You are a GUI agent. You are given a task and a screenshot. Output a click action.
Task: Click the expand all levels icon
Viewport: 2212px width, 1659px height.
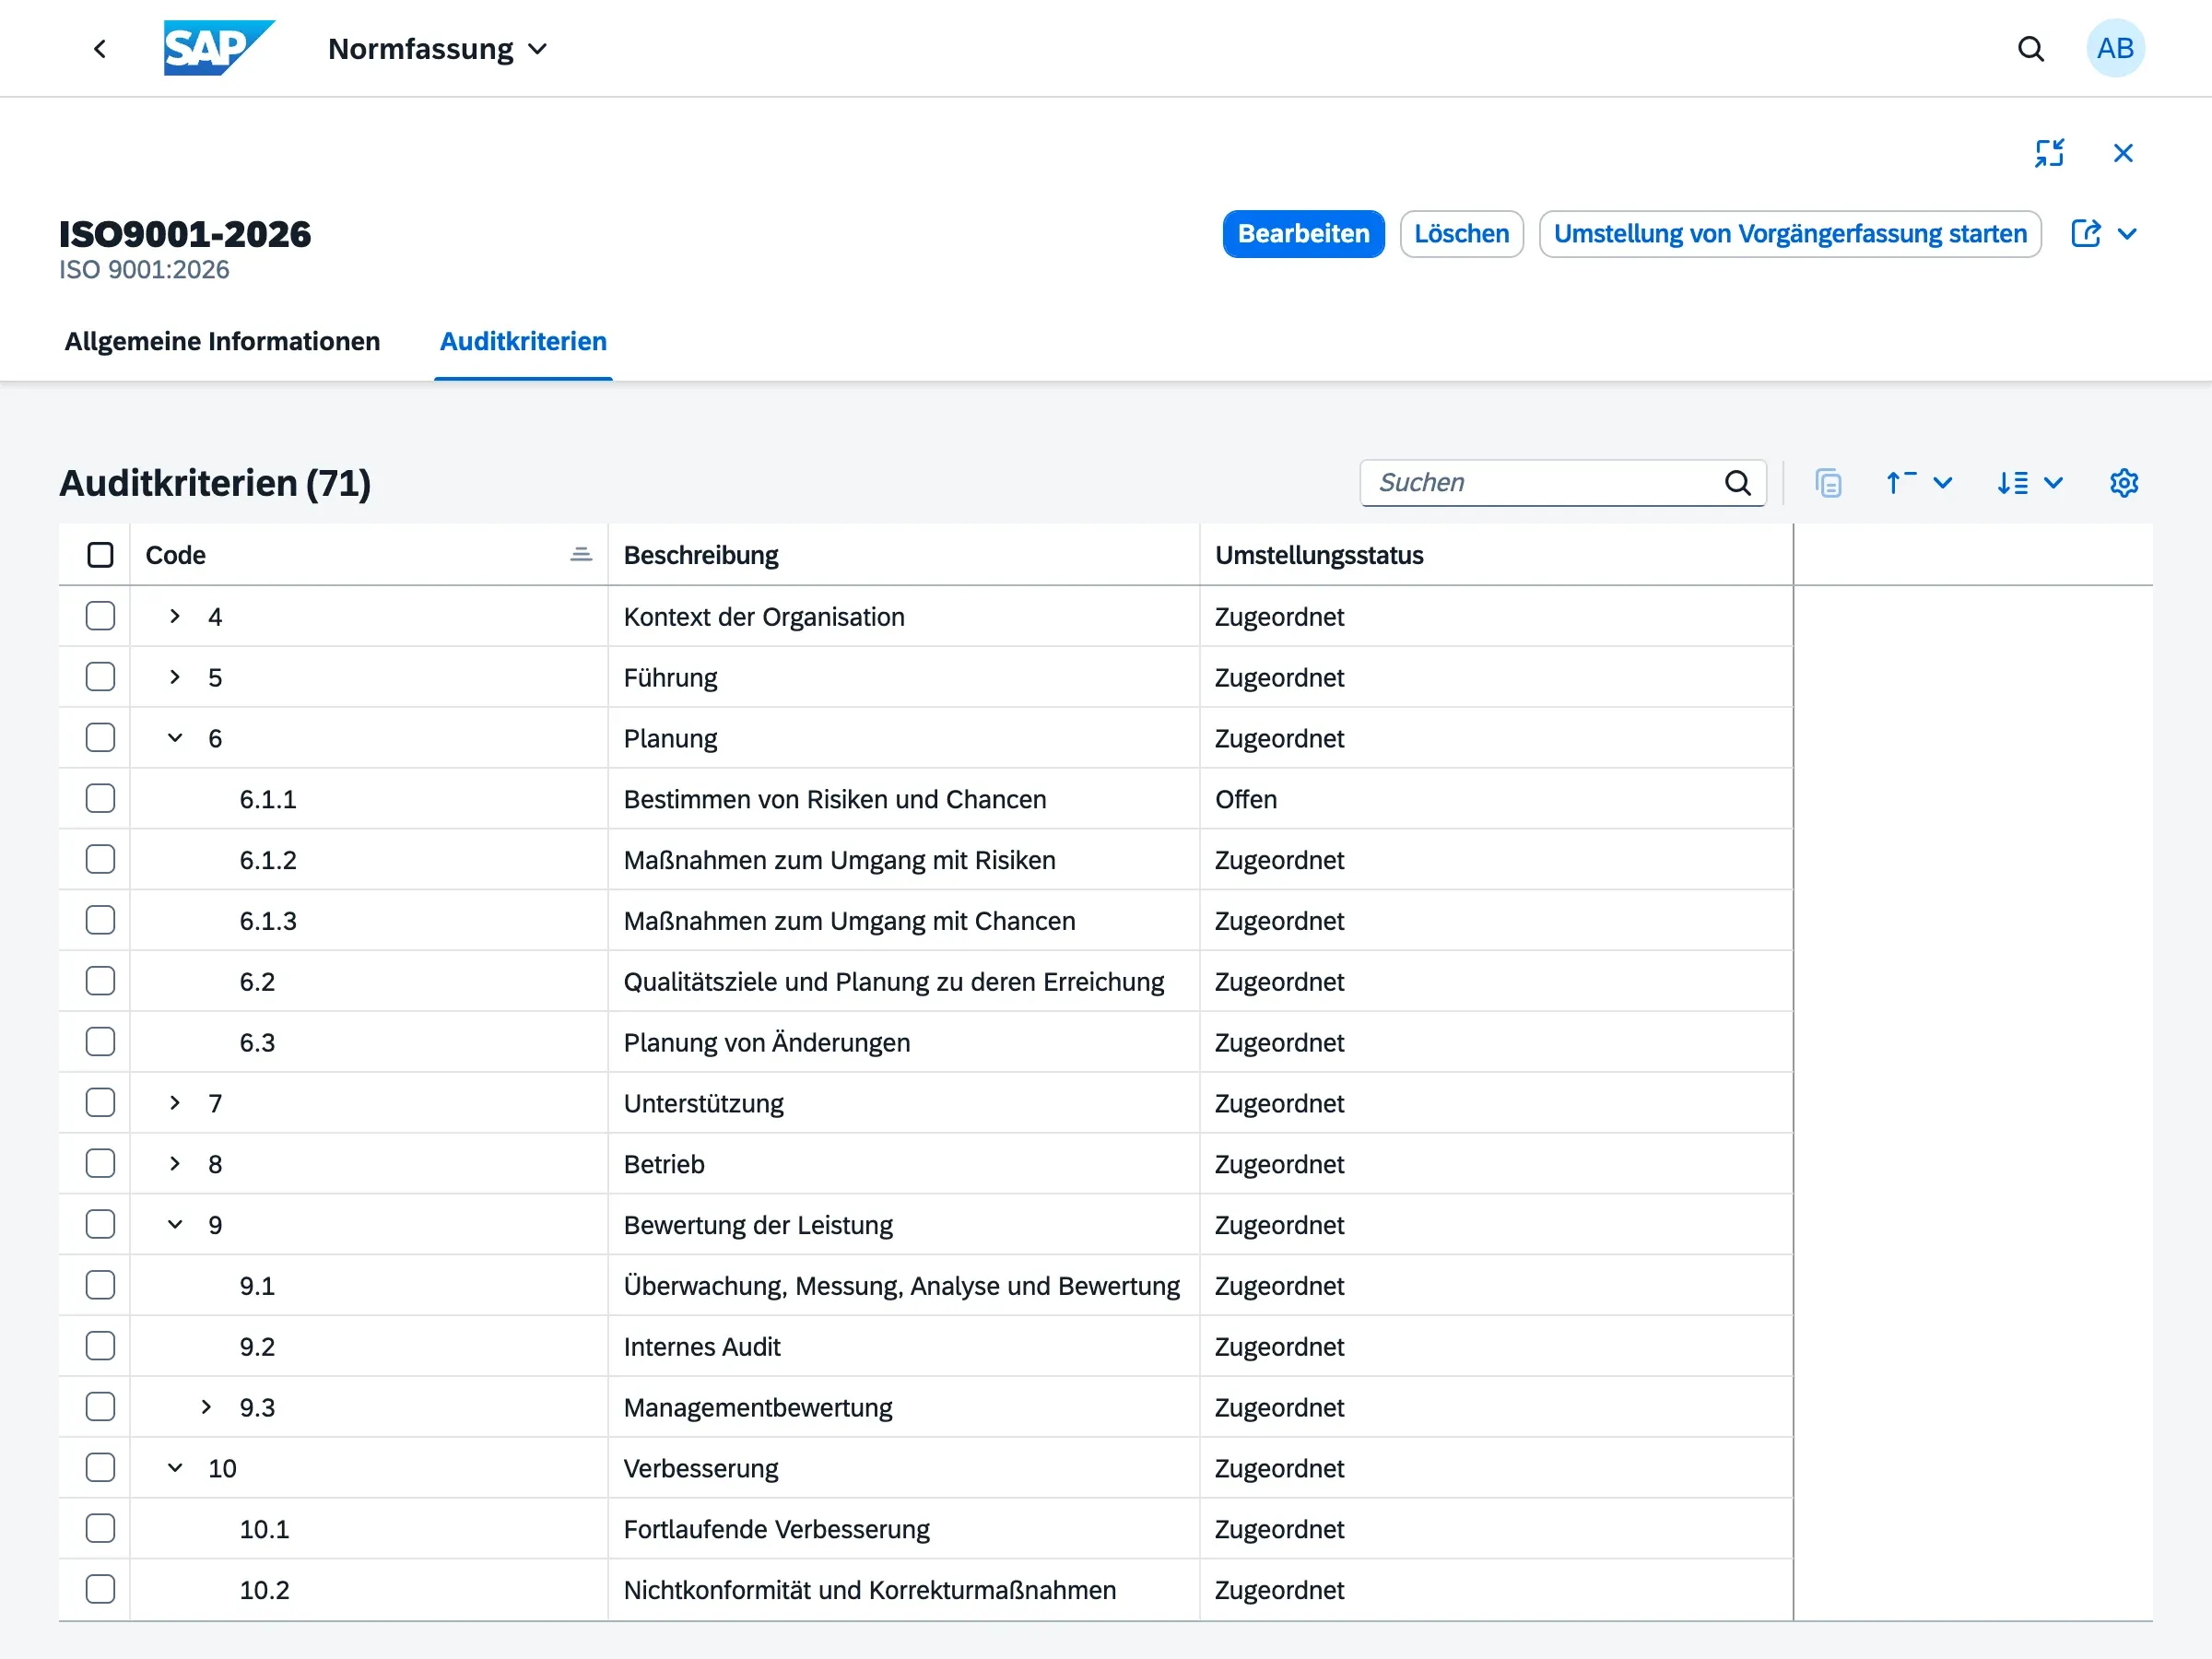coord(2012,483)
